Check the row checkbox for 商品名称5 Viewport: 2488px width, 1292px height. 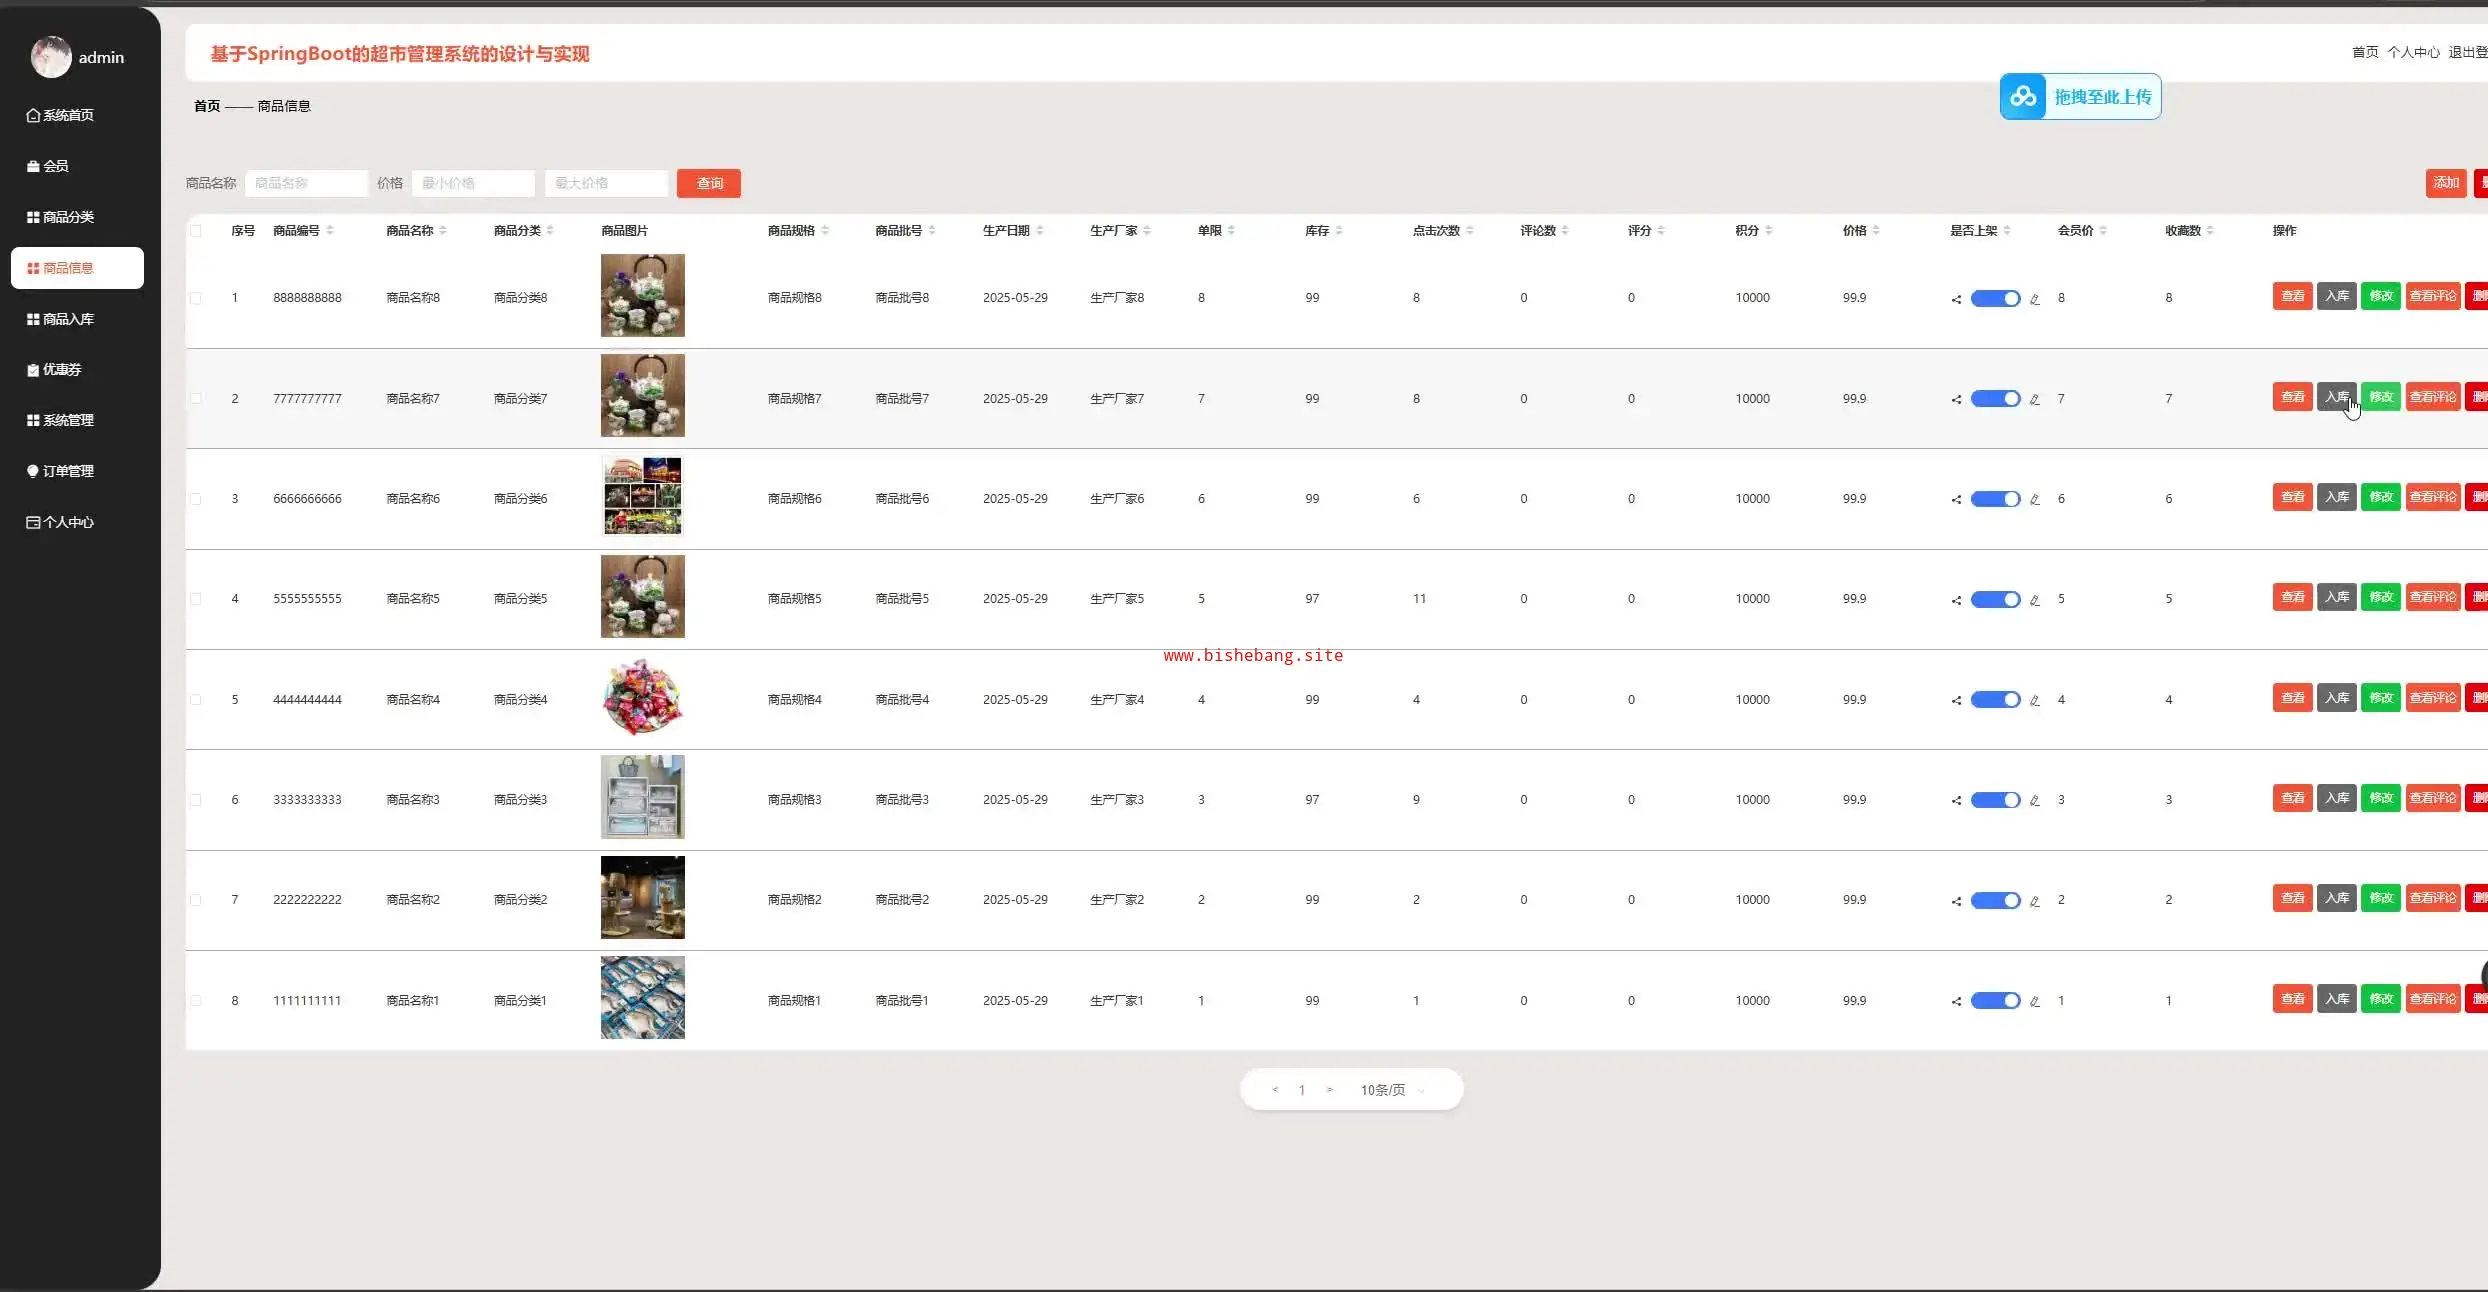coord(196,599)
